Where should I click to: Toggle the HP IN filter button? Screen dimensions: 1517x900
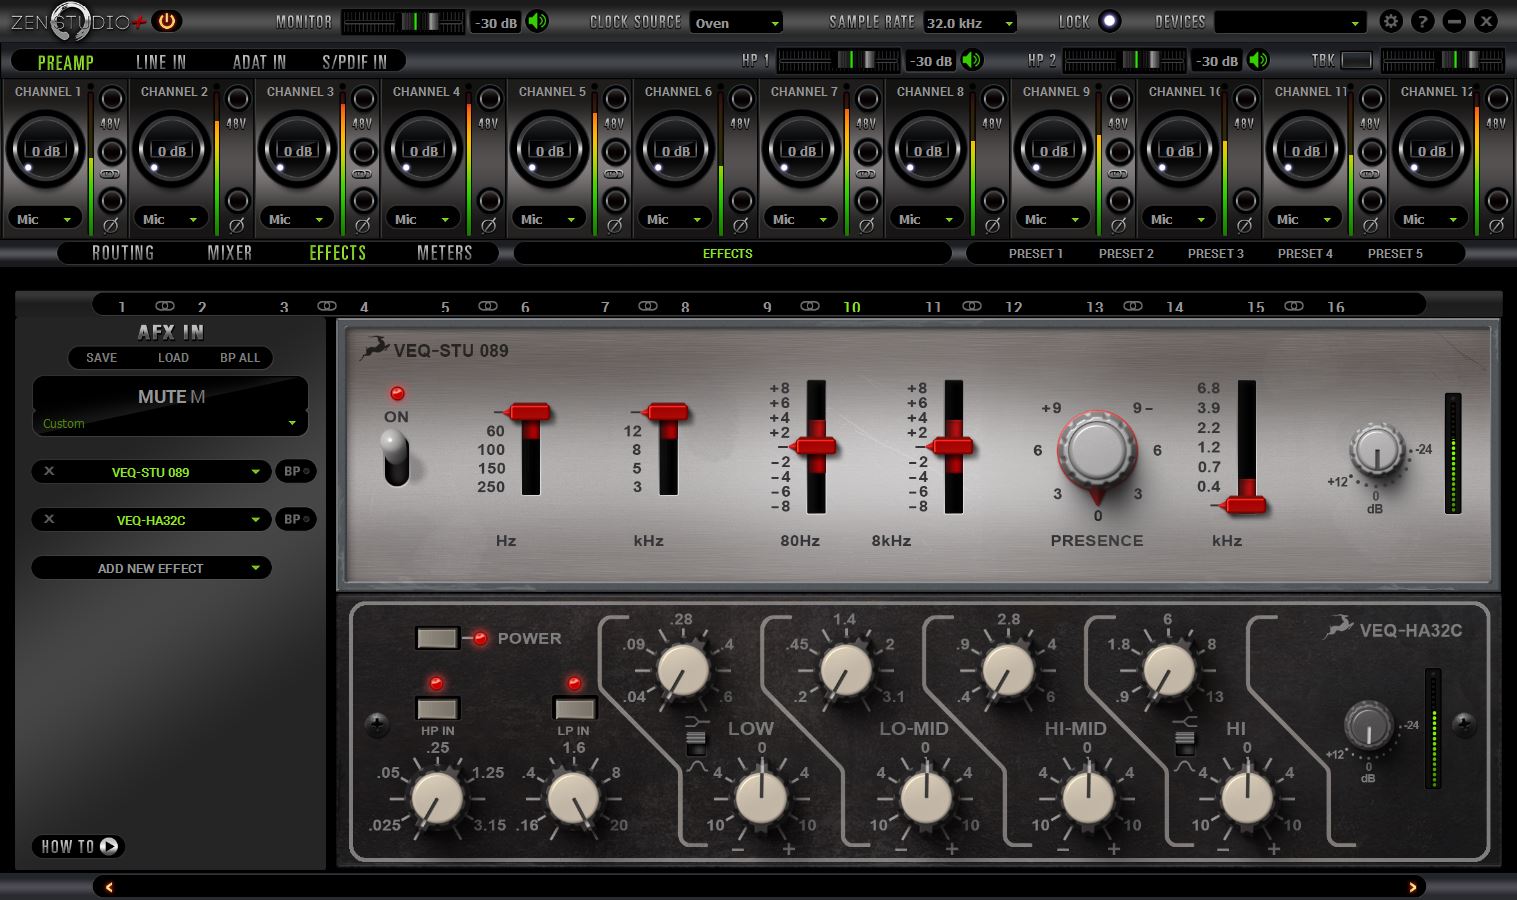437,708
